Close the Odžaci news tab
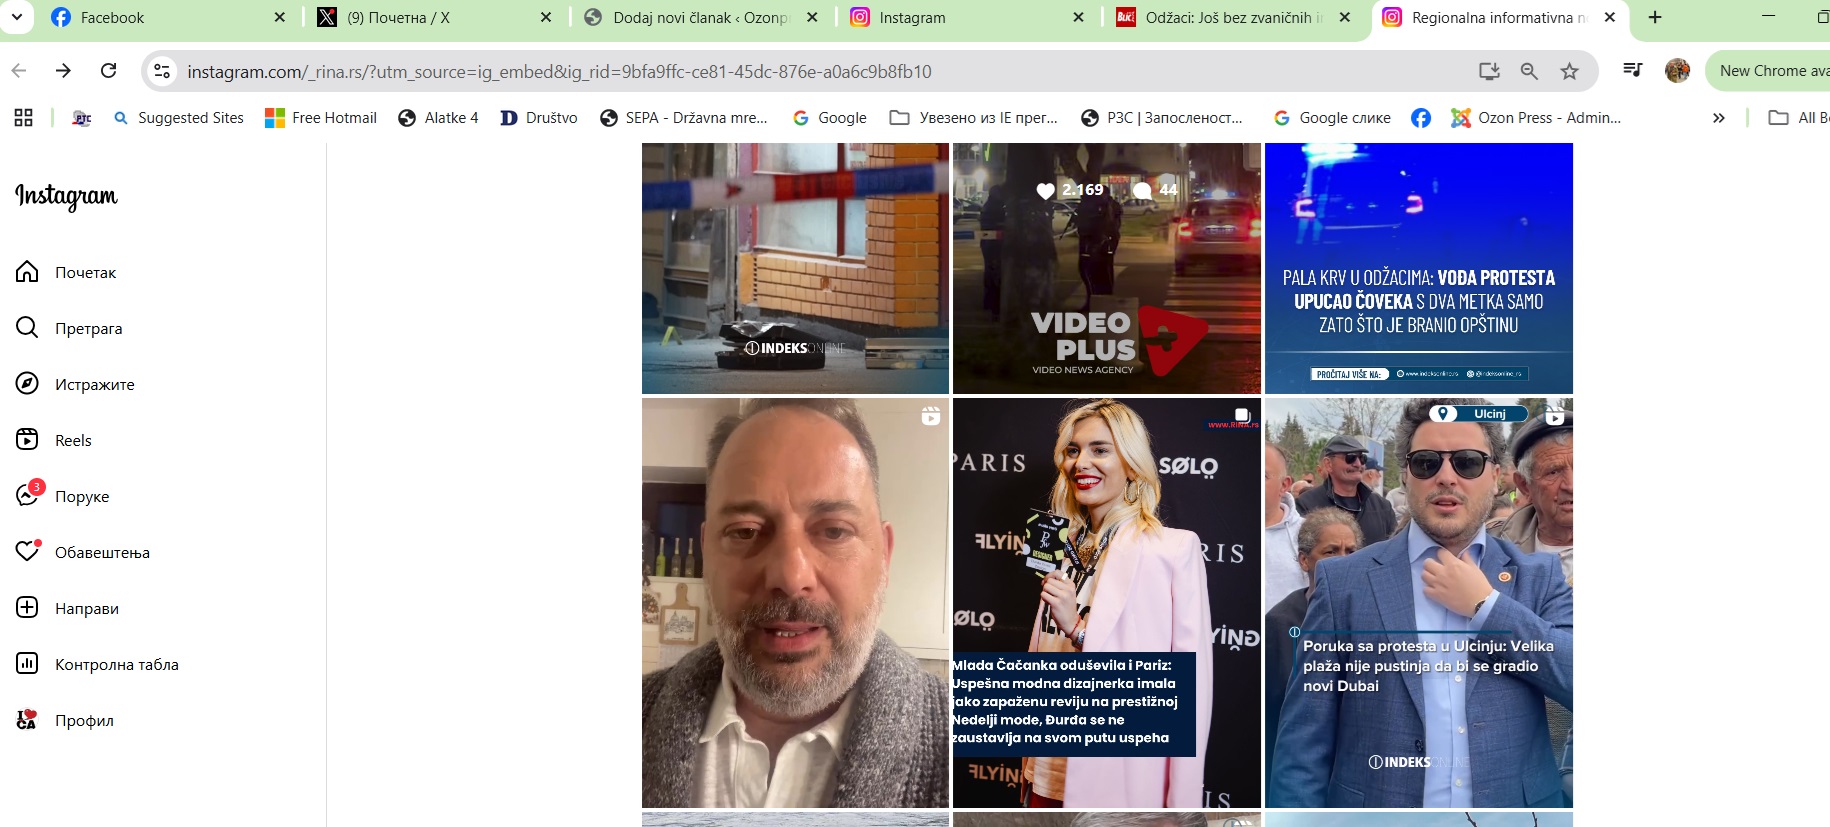1830x827 pixels. (x=1345, y=17)
